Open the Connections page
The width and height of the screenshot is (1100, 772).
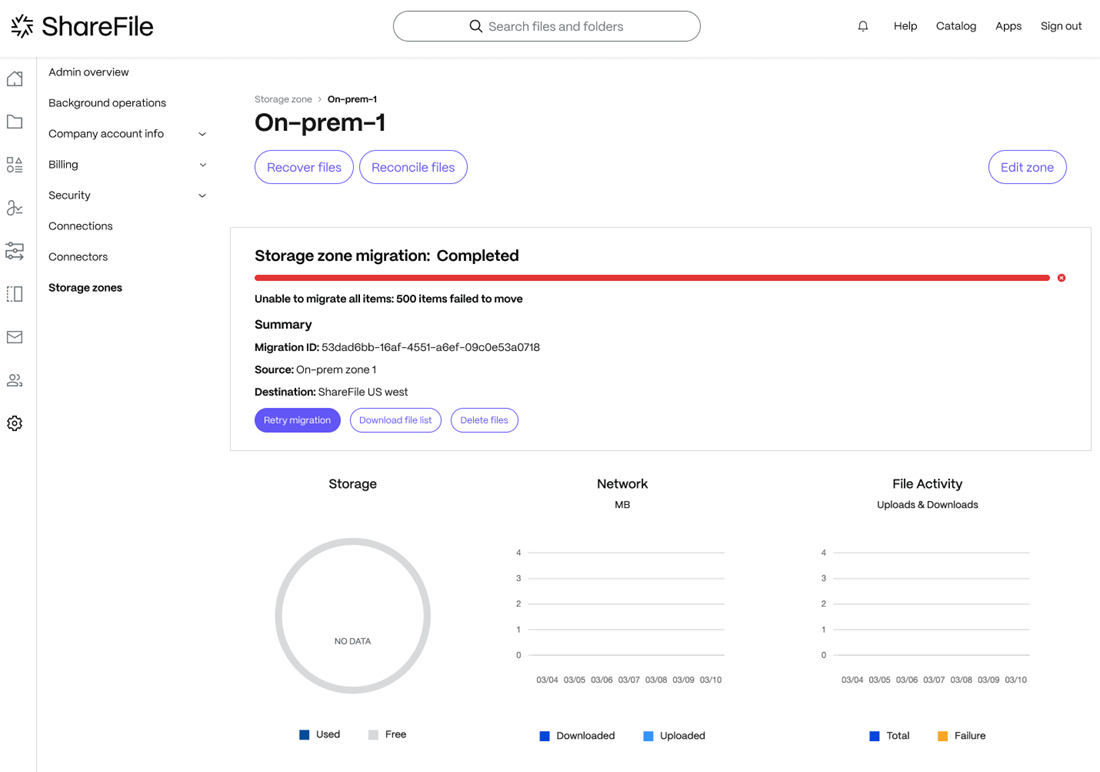click(x=81, y=226)
